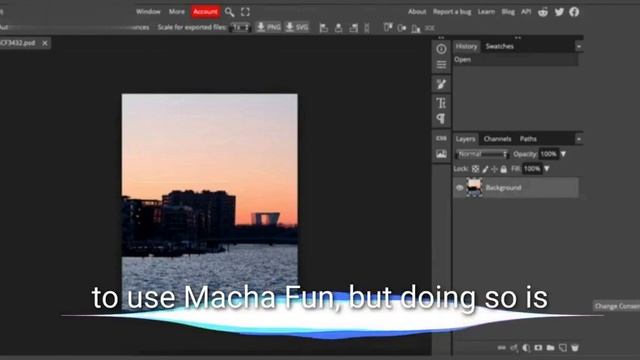Open History panel options menu
Screen dimensions: 640x360
coord(579,47)
